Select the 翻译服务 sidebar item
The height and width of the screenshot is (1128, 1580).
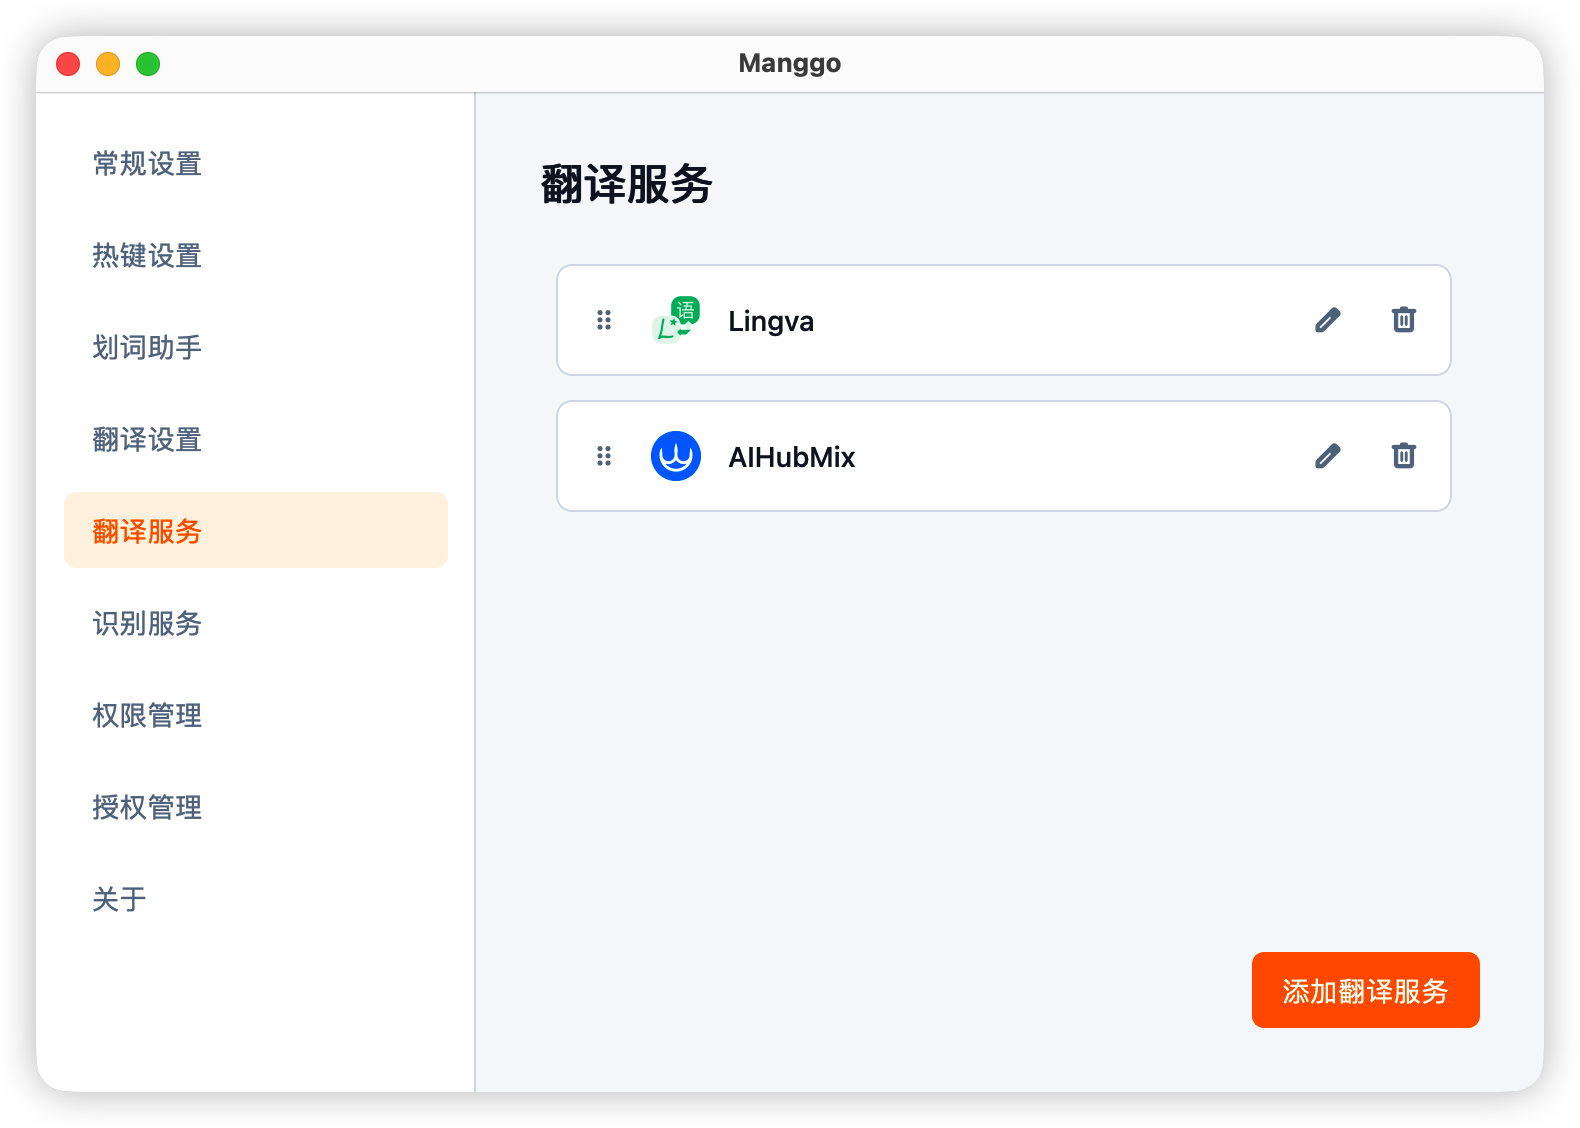(256, 530)
